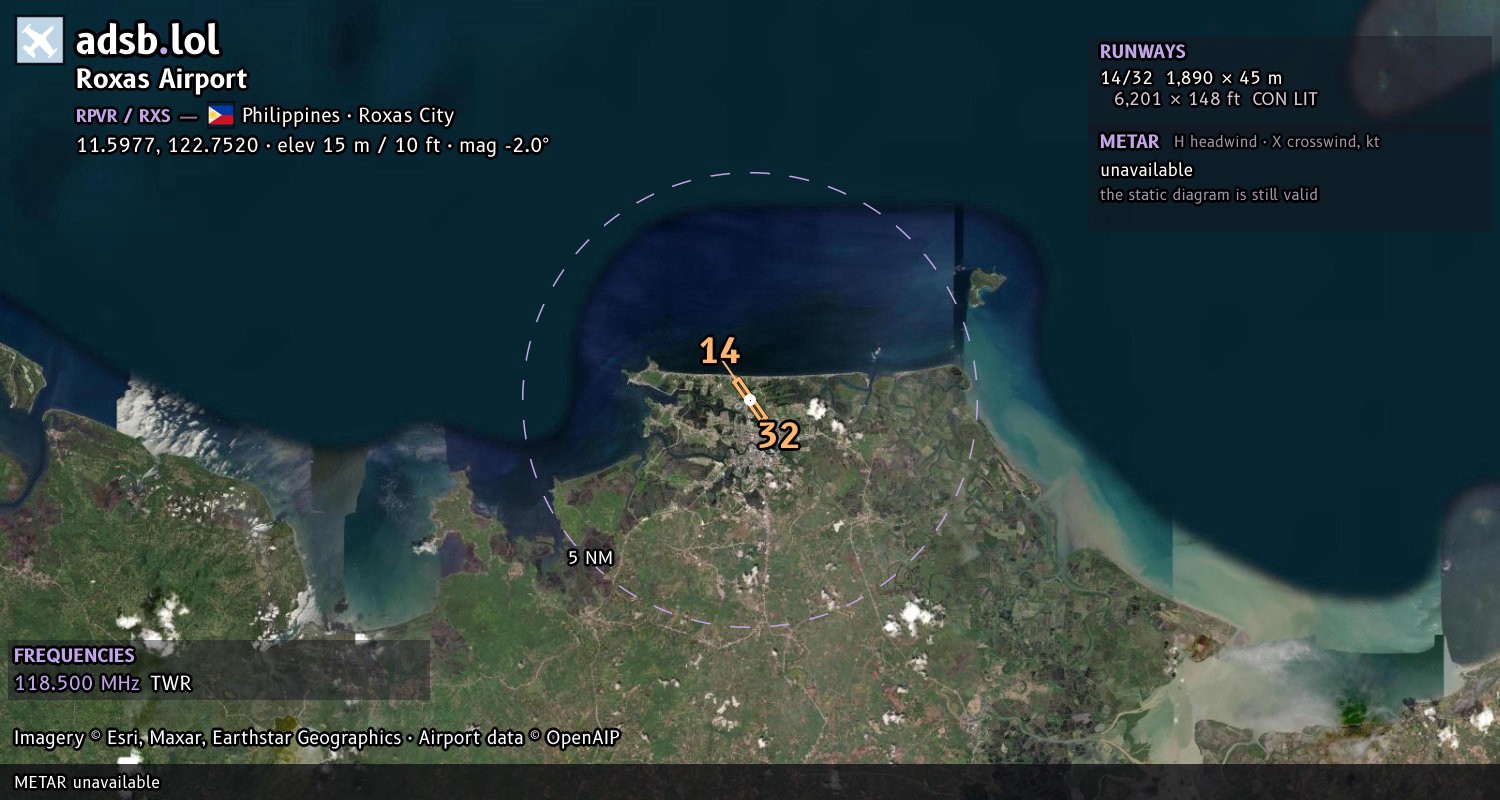Select the RPVR / RXS airport code
Screen dimensions: 1500x800
pos(123,115)
